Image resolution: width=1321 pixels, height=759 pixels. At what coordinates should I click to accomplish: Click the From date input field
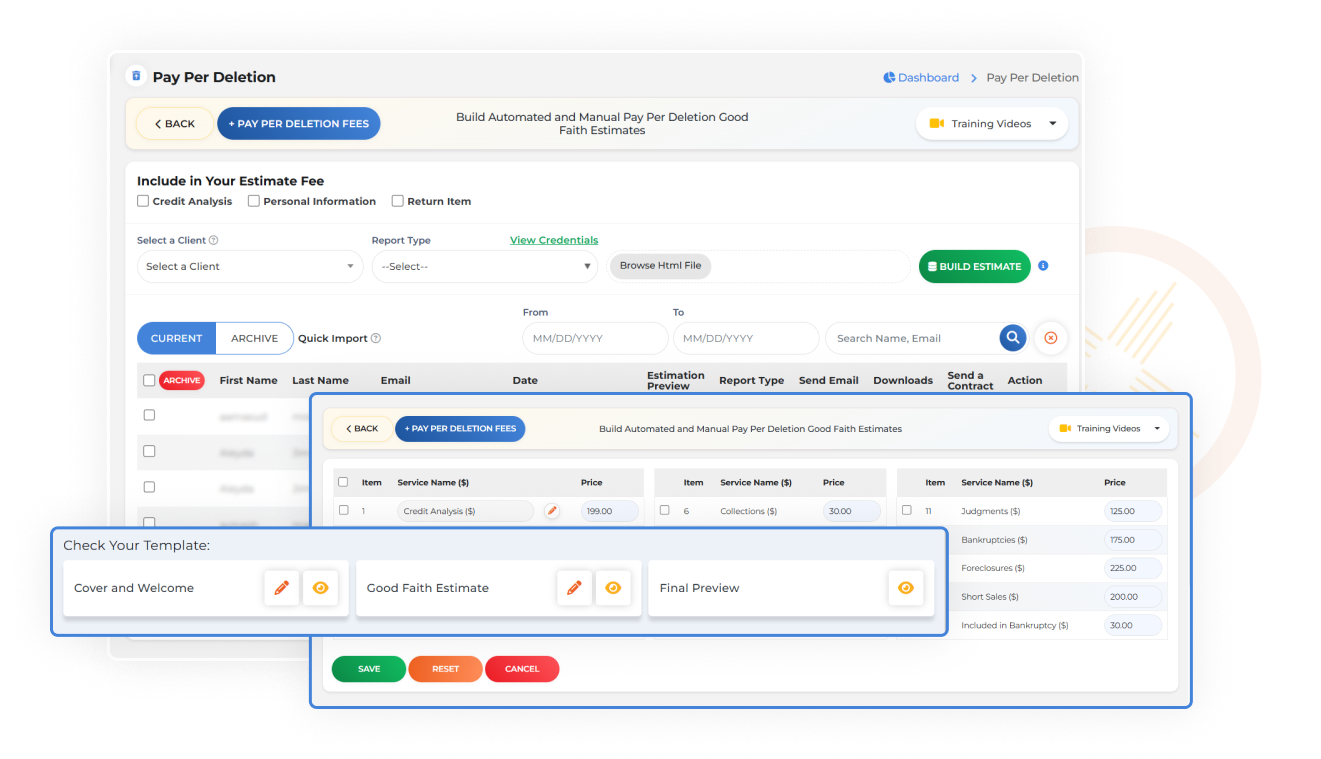594,338
